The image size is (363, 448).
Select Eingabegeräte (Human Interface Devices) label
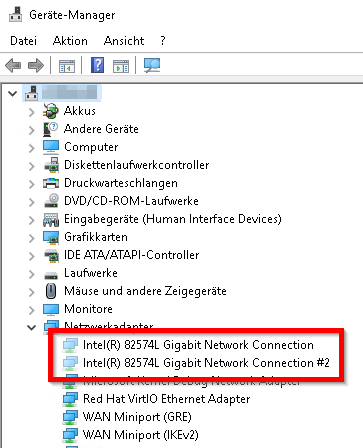click(x=173, y=219)
